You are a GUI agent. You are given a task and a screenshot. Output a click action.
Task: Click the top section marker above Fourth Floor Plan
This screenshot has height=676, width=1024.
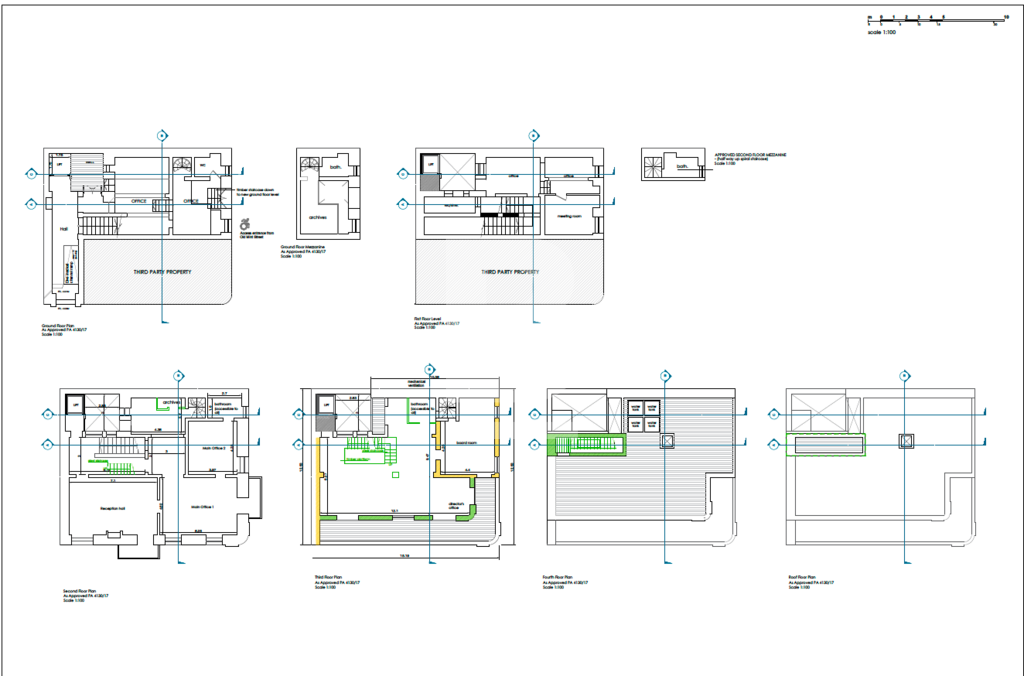tap(665, 375)
